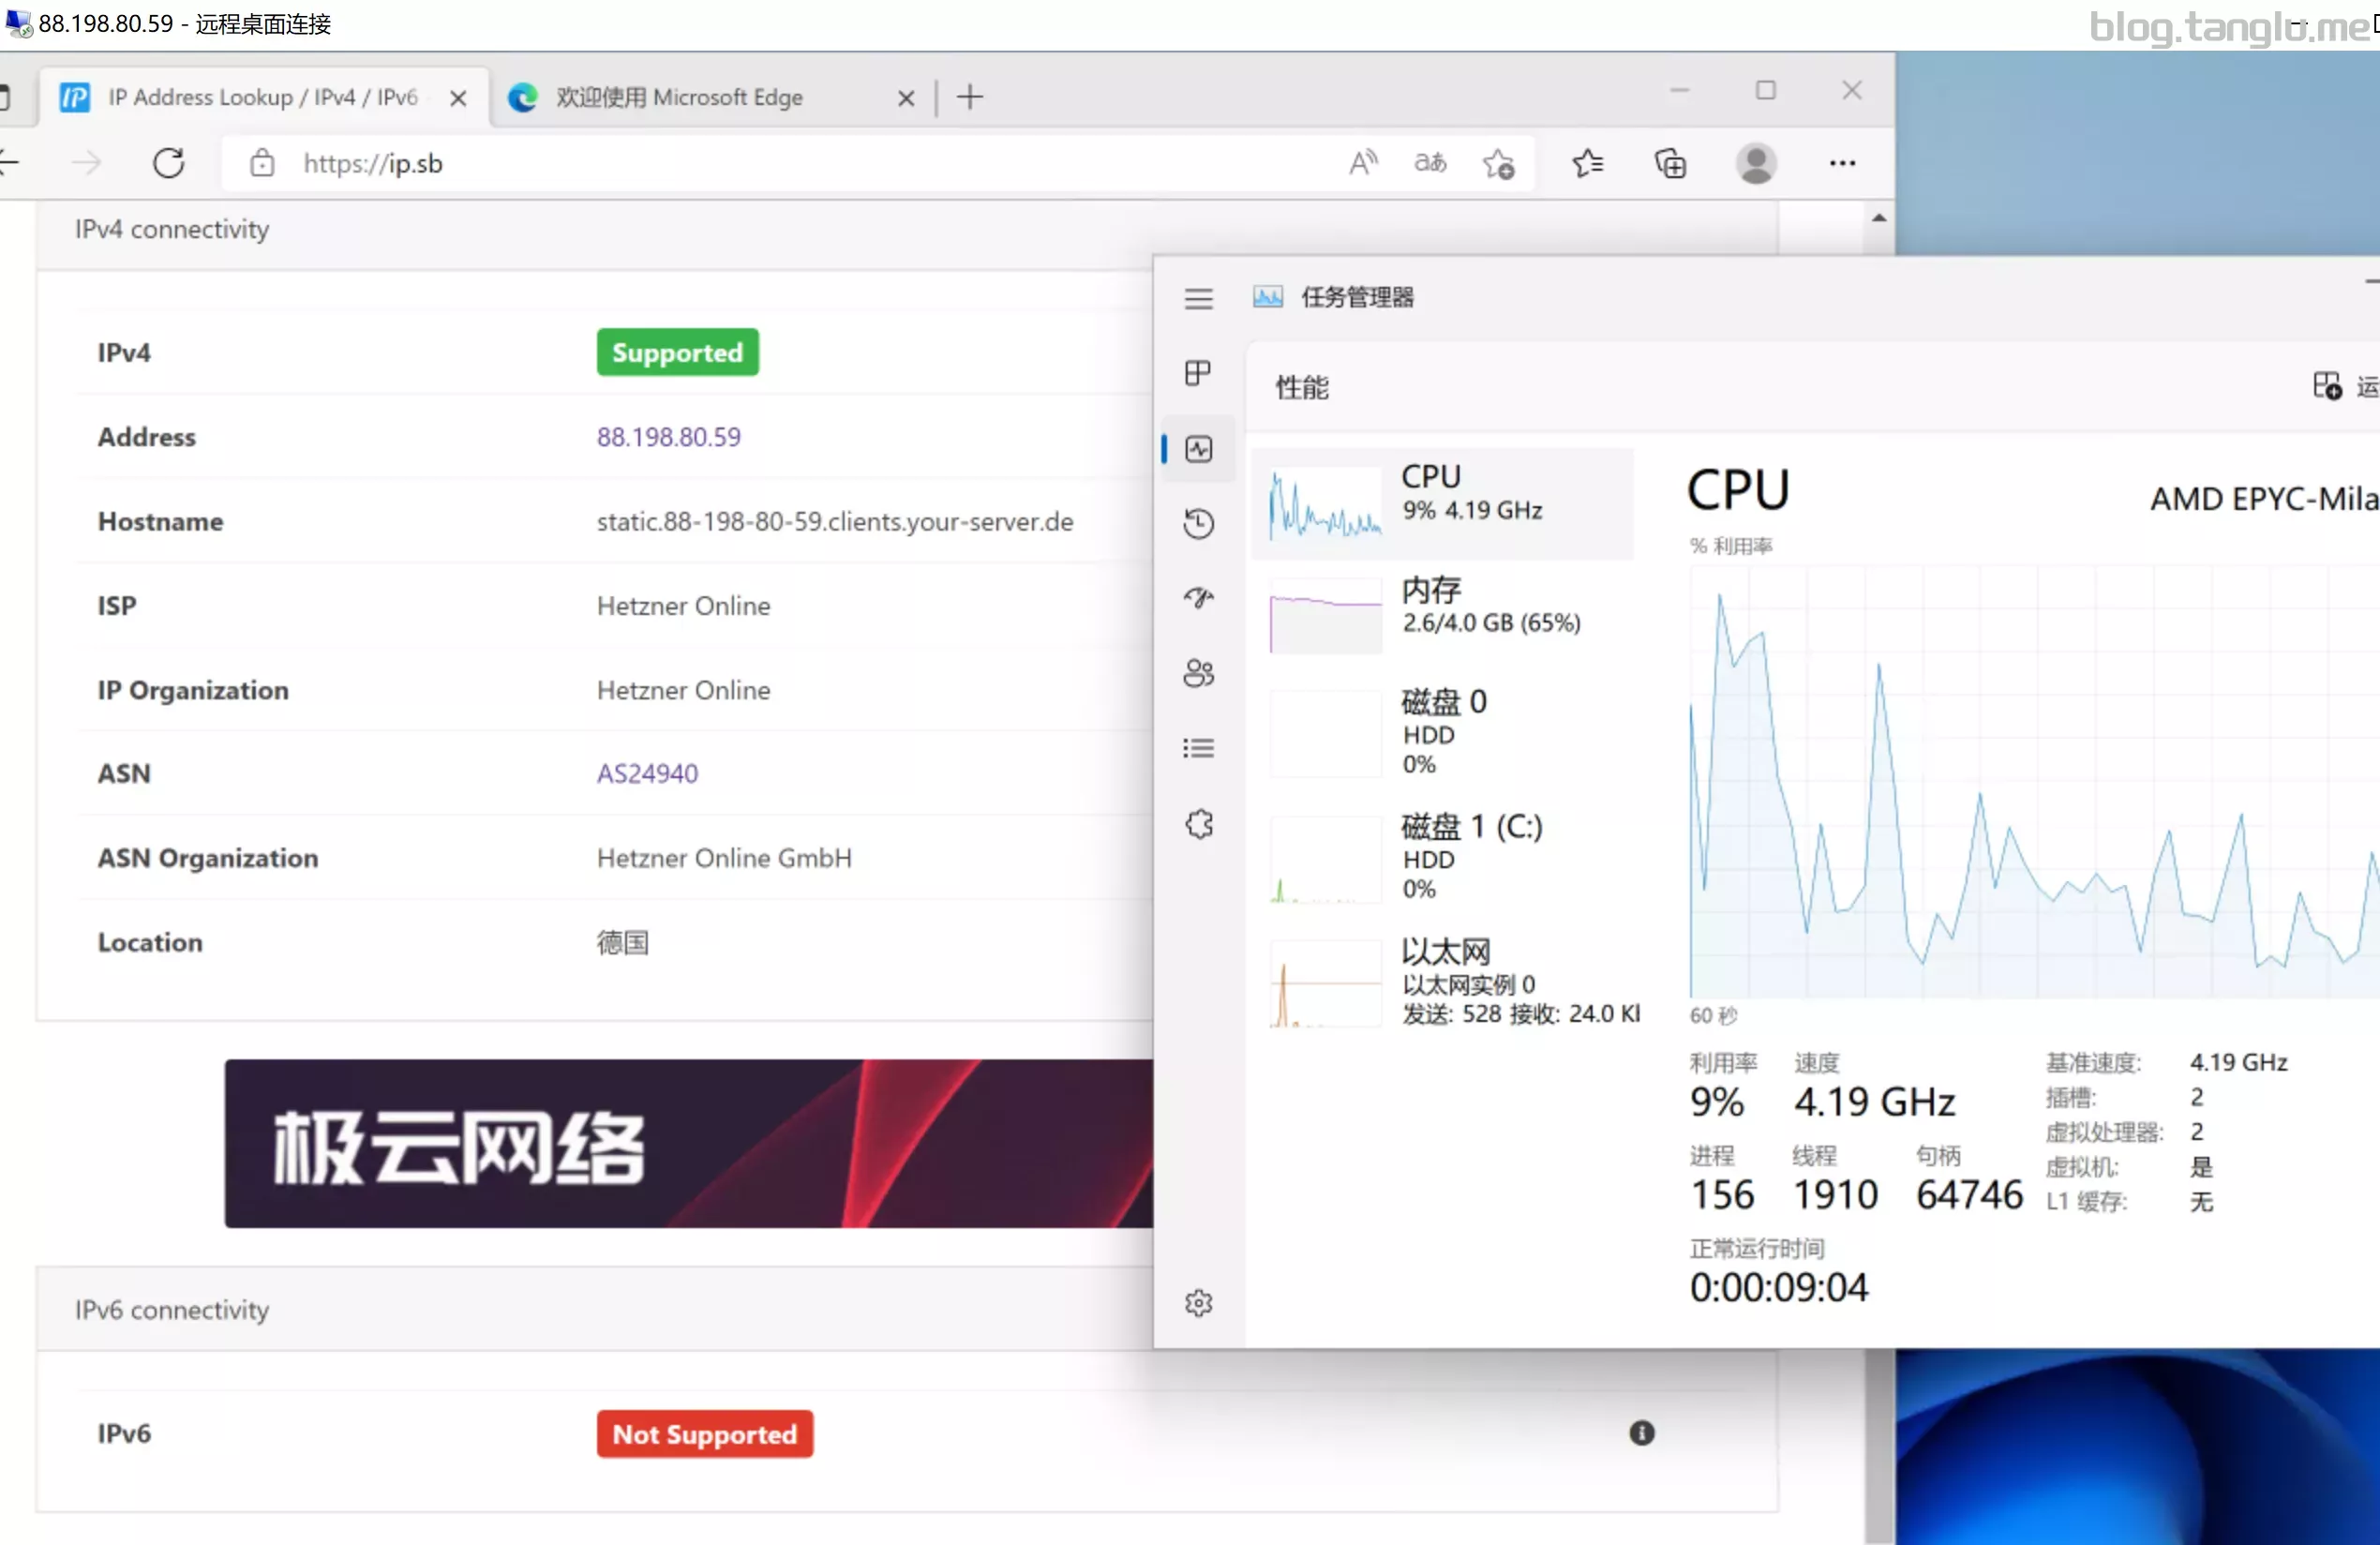This screenshot has height=1545, width=2380.
Task: Add this page to favorites star icon
Action: (1498, 163)
